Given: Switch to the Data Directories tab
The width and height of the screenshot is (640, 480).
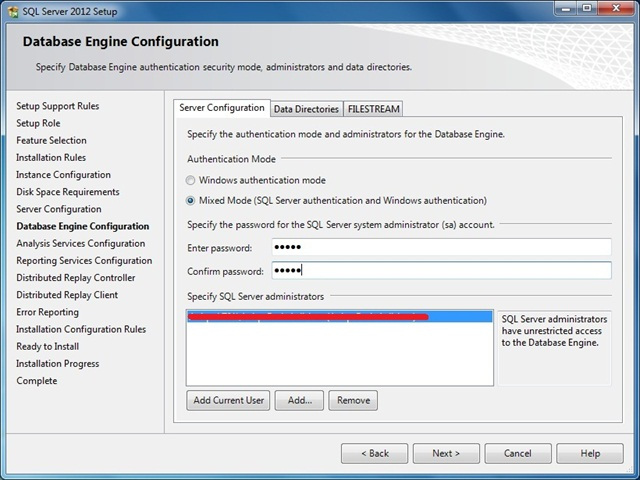Looking at the screenshot, I should coord(306,109).
